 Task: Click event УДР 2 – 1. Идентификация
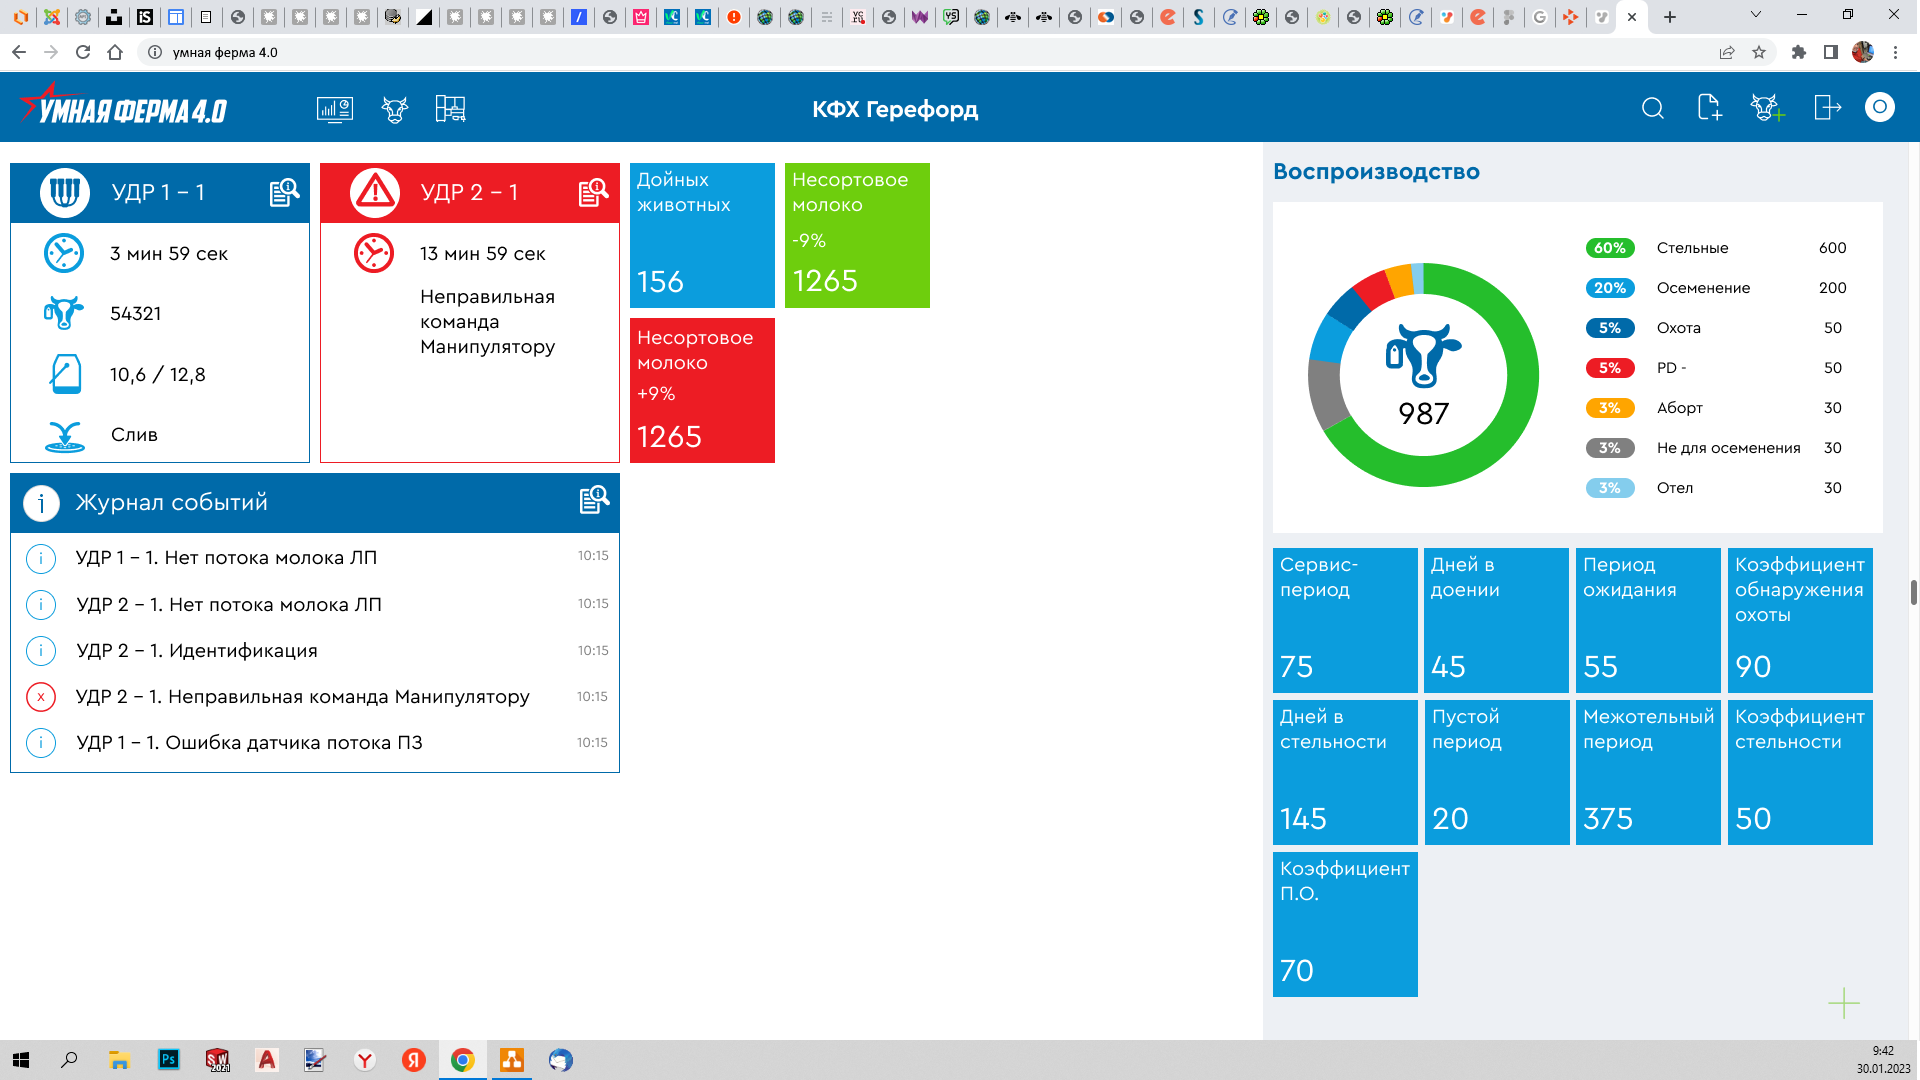(x=197, y=651)
